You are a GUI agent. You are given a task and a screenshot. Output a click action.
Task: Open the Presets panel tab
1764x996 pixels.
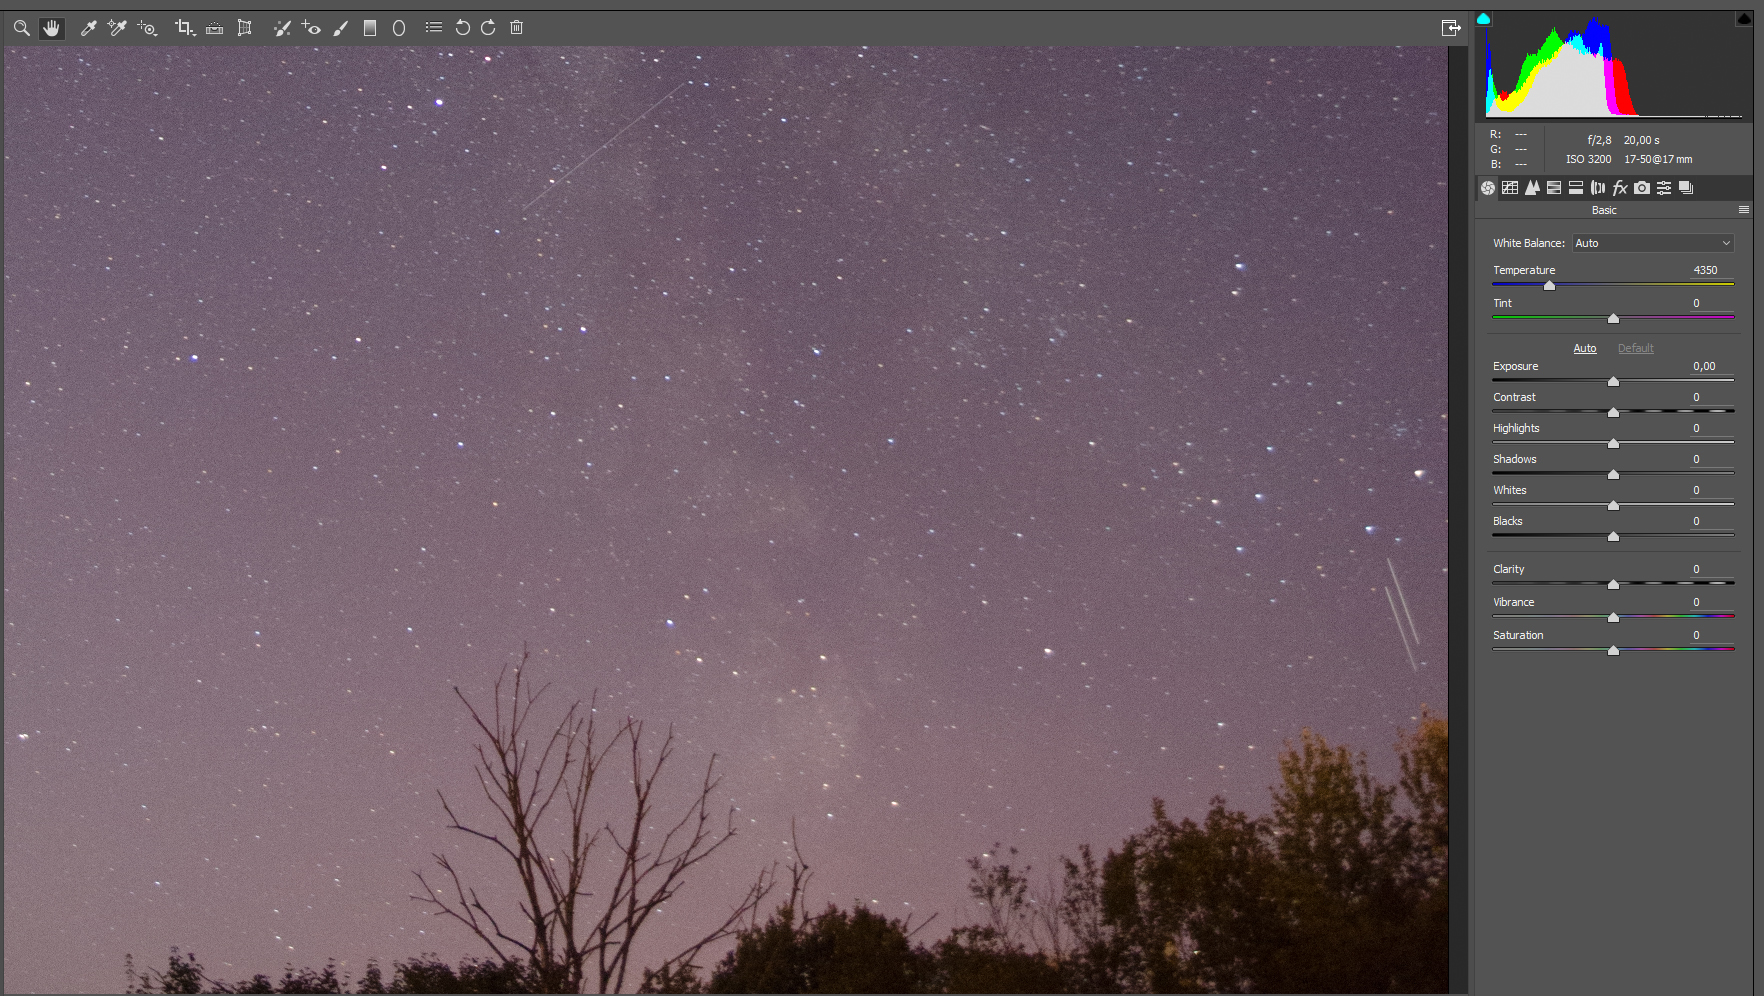tap(1664, 188)
